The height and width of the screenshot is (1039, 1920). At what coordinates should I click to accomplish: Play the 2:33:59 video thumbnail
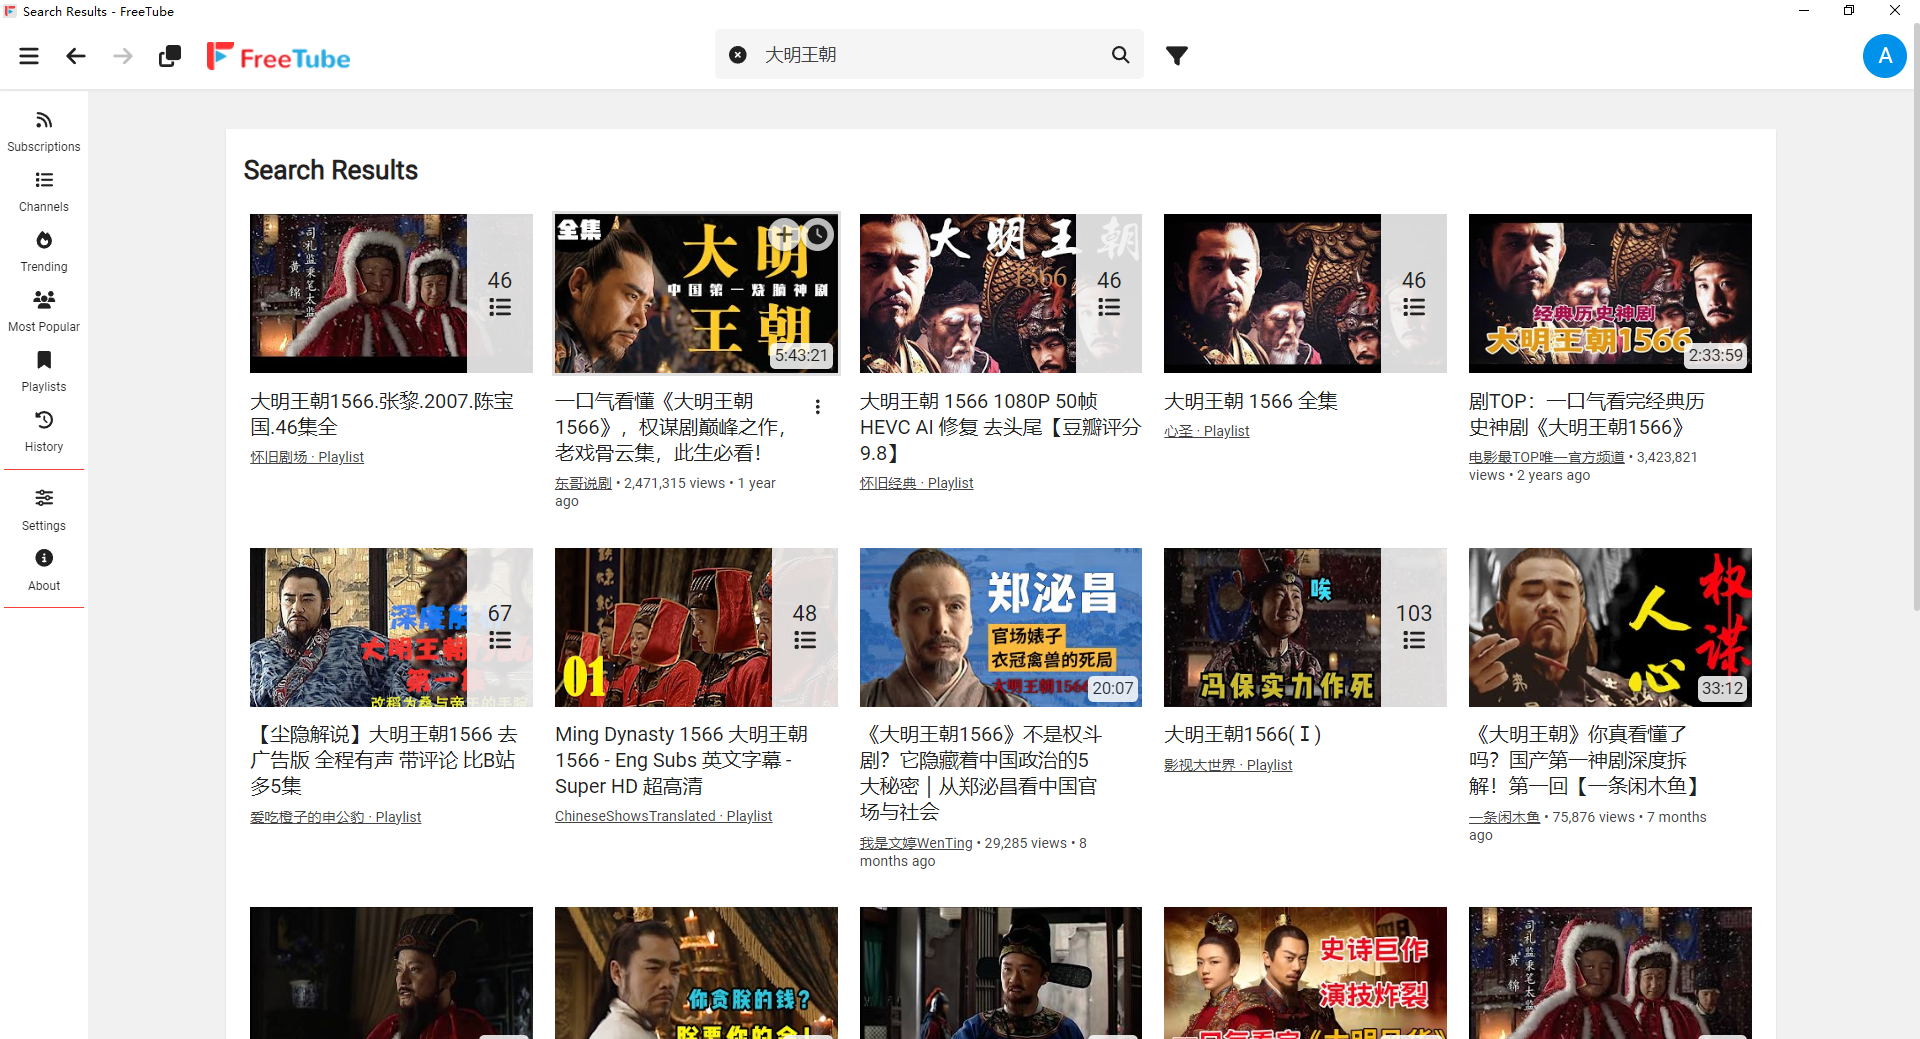(x=1610, y=293)
